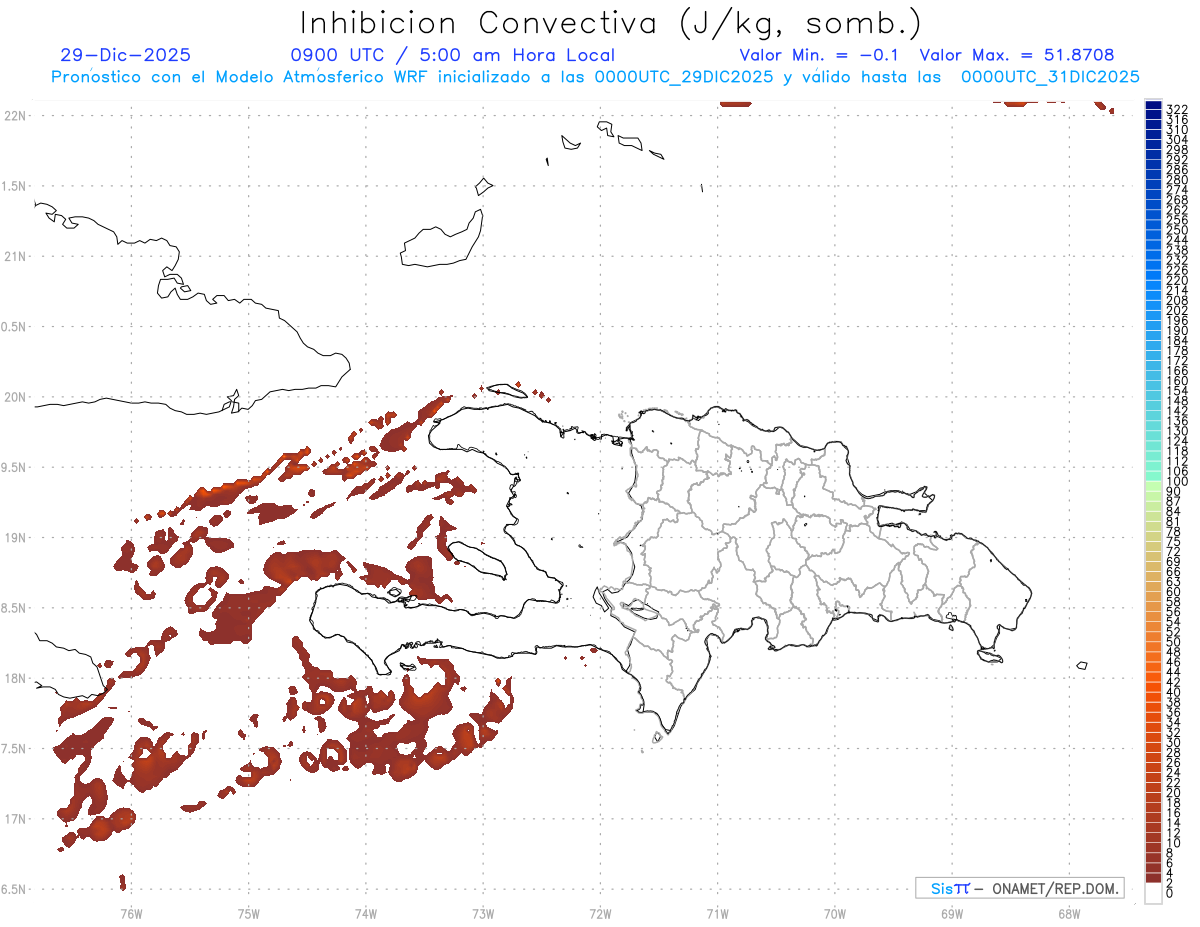Click the "76W" longitude label
The height and width of the screenshot is (927, 1200).
point(131,913)
